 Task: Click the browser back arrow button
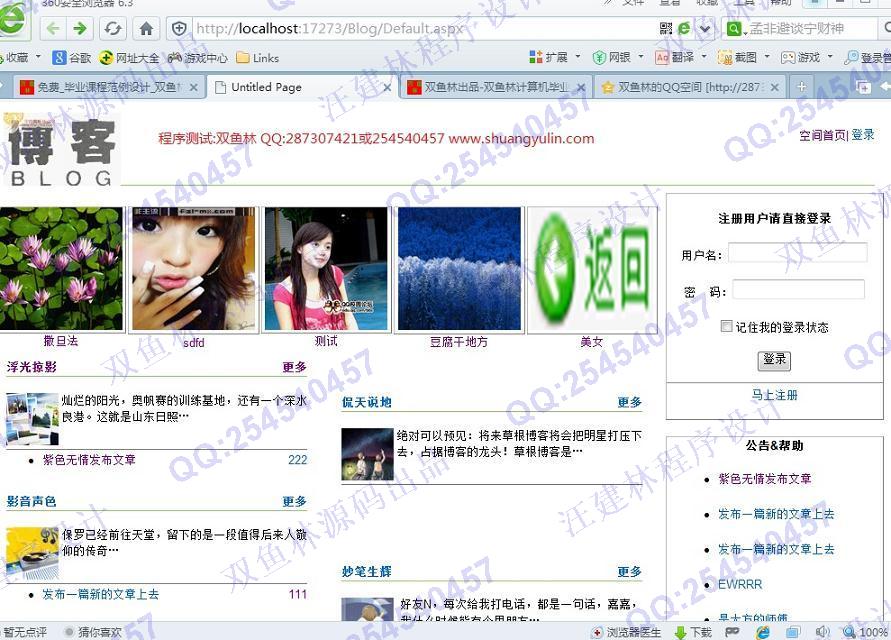pyautogui.click(x=52, y=29)
